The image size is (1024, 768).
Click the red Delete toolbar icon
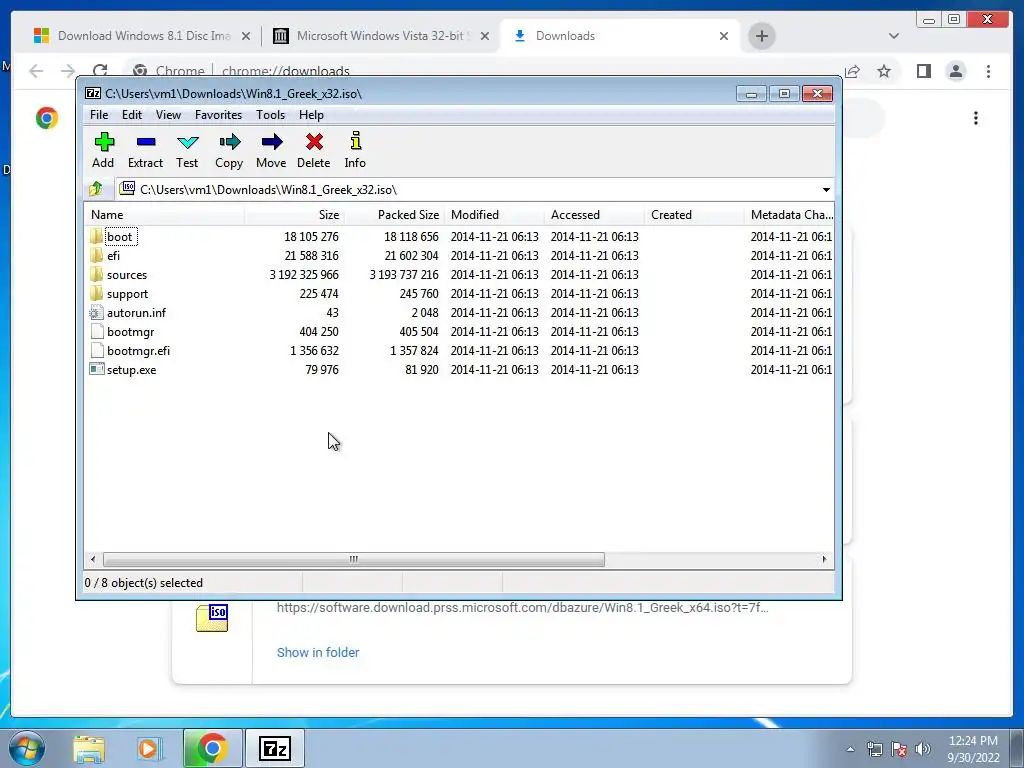pos(313,150)
